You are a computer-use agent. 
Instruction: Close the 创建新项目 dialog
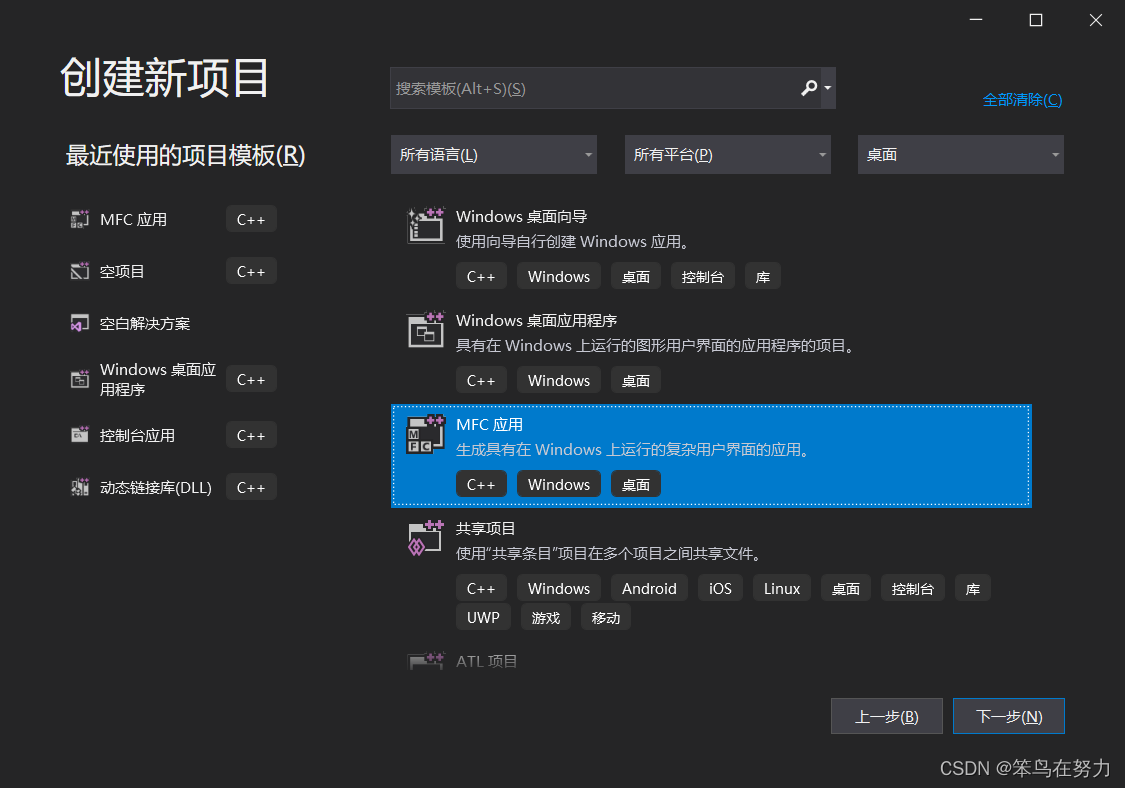(1096, 20)
